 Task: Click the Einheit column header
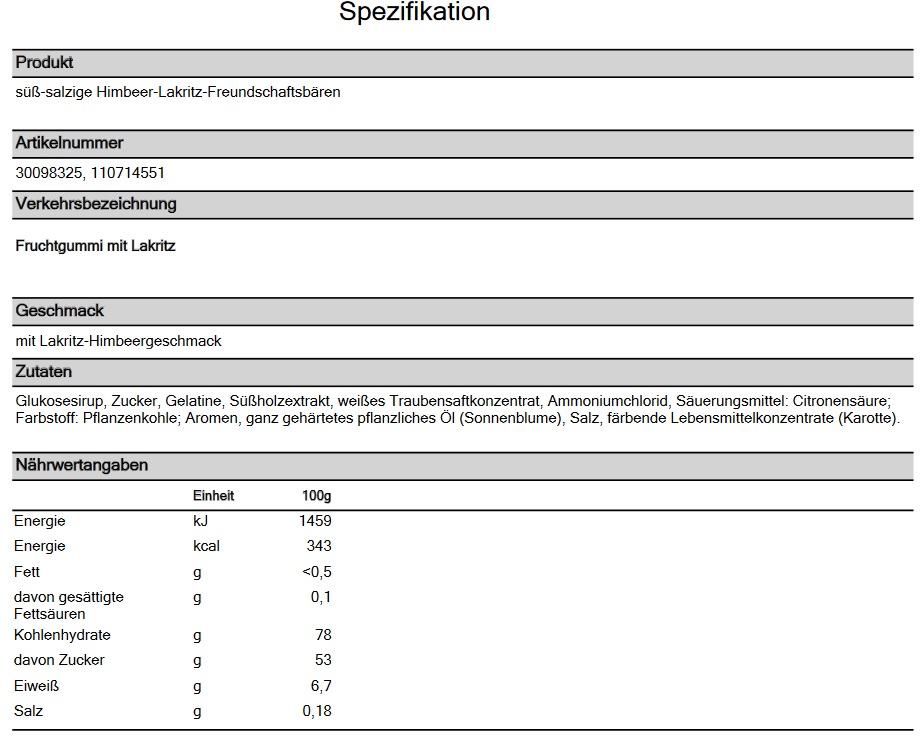(x=213, y=496)
